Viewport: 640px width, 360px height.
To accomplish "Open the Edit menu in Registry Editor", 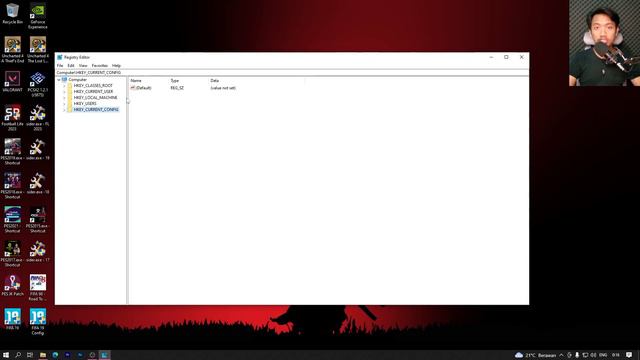I will pyautogui.click(x=71, y=65).
